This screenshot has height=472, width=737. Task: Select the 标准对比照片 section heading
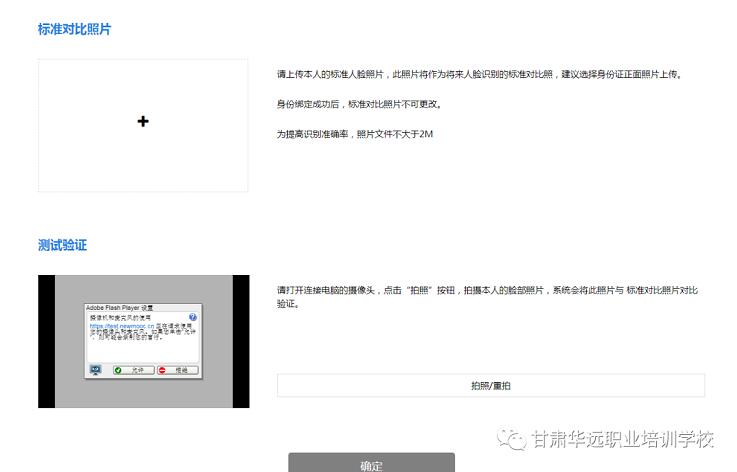[x=75, y=30]
